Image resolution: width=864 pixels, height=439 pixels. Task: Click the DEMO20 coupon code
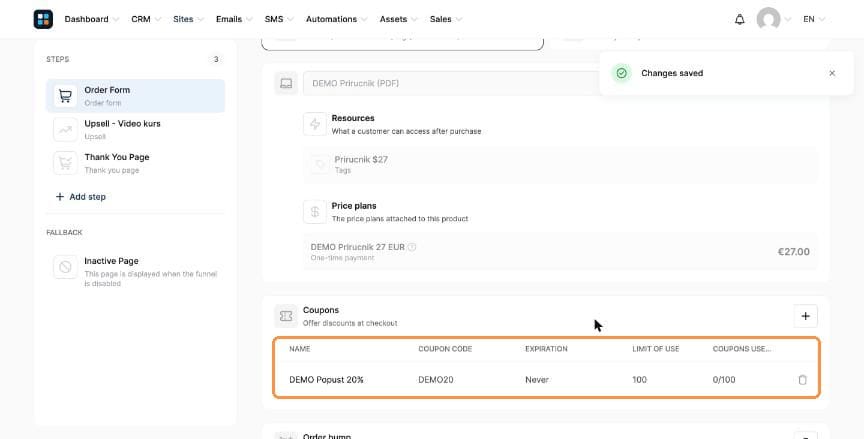[x=436, y=380]
